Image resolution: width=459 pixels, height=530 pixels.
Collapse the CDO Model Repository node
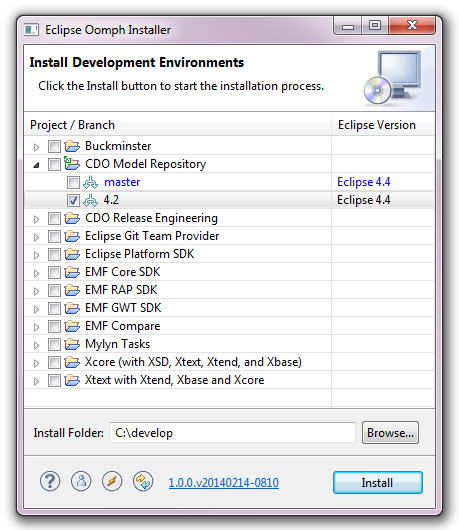pos(37,165)
